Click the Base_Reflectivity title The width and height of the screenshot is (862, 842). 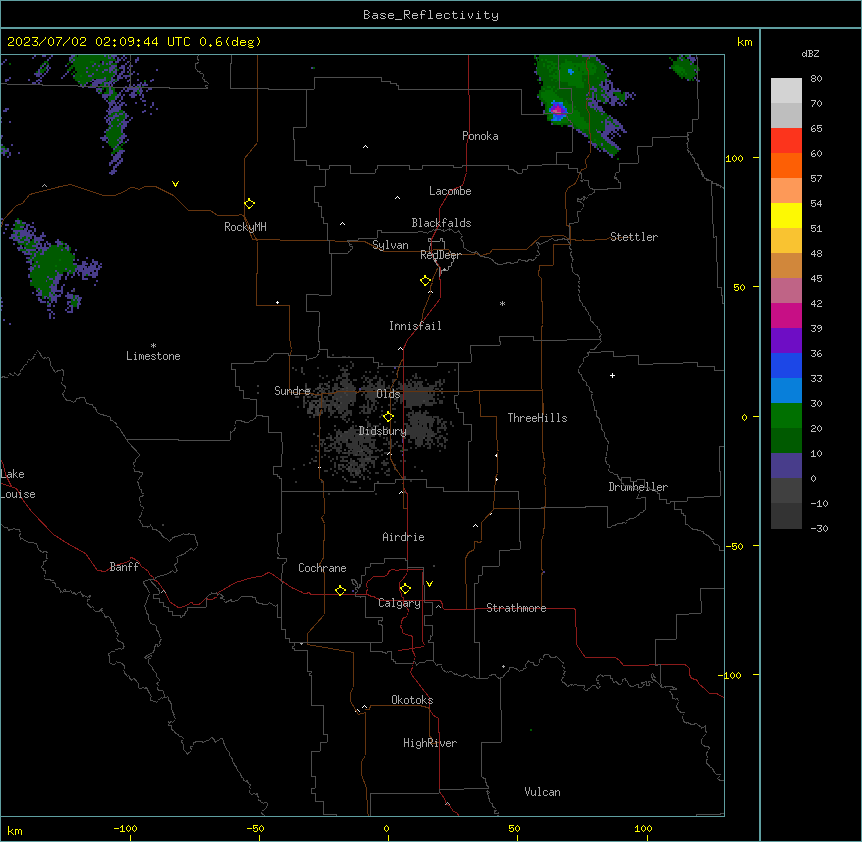[431, 15]
